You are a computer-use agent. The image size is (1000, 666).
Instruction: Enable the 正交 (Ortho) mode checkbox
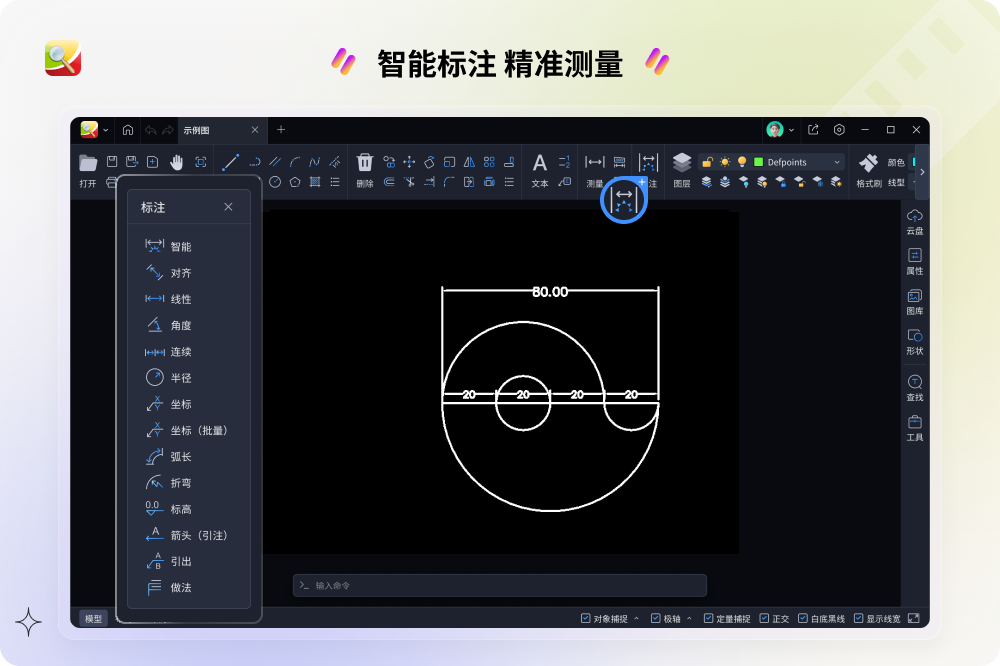click(763, 618)
